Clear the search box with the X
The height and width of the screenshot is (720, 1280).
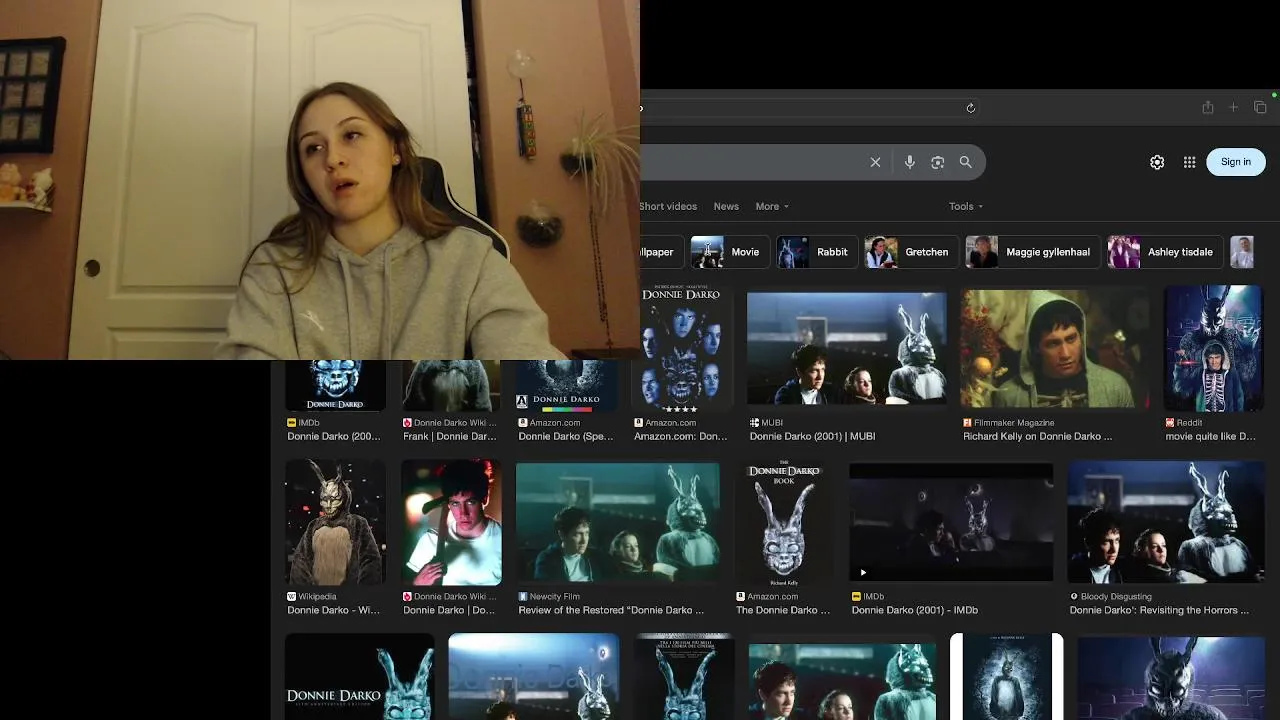pos(875,162)
